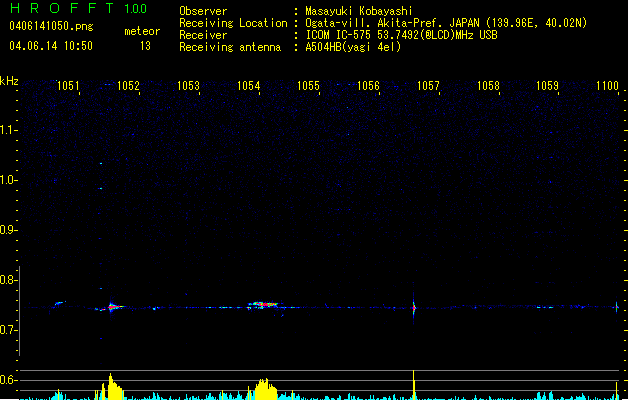Click the yellow power hump under 1054
The height and width of the screenshot is (400, 629).
265,389
